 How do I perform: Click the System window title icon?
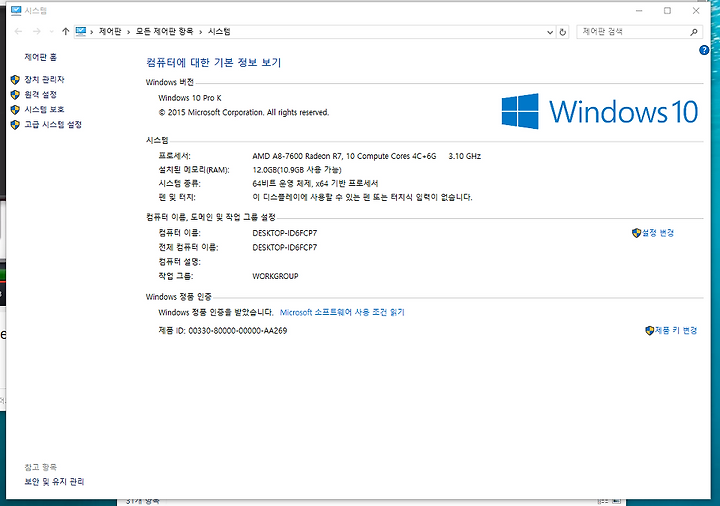coord(16,11)
